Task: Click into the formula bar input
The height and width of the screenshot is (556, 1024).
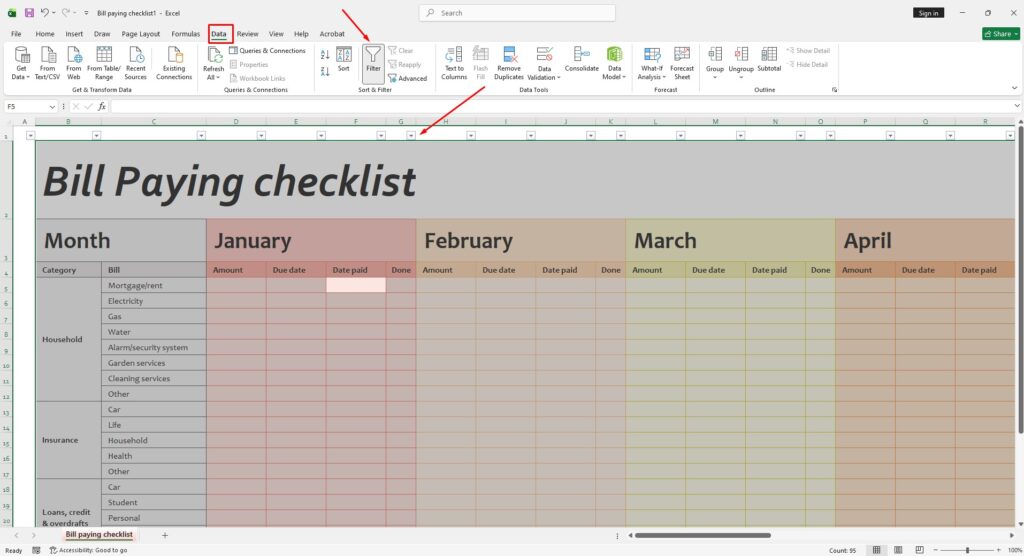Action: tap(562, 106)
